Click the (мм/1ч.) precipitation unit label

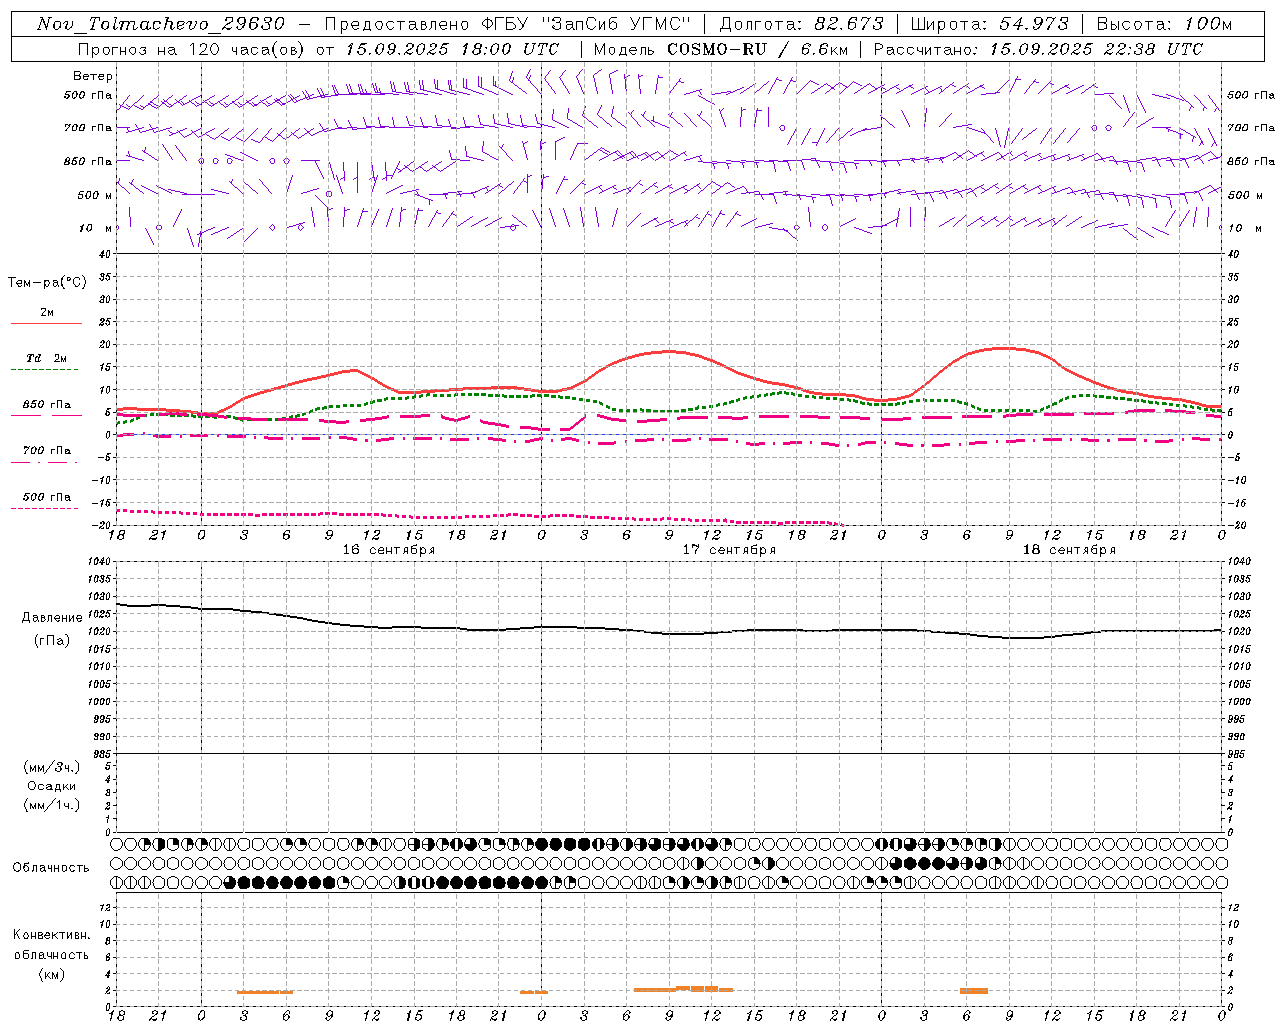[51, 805]
